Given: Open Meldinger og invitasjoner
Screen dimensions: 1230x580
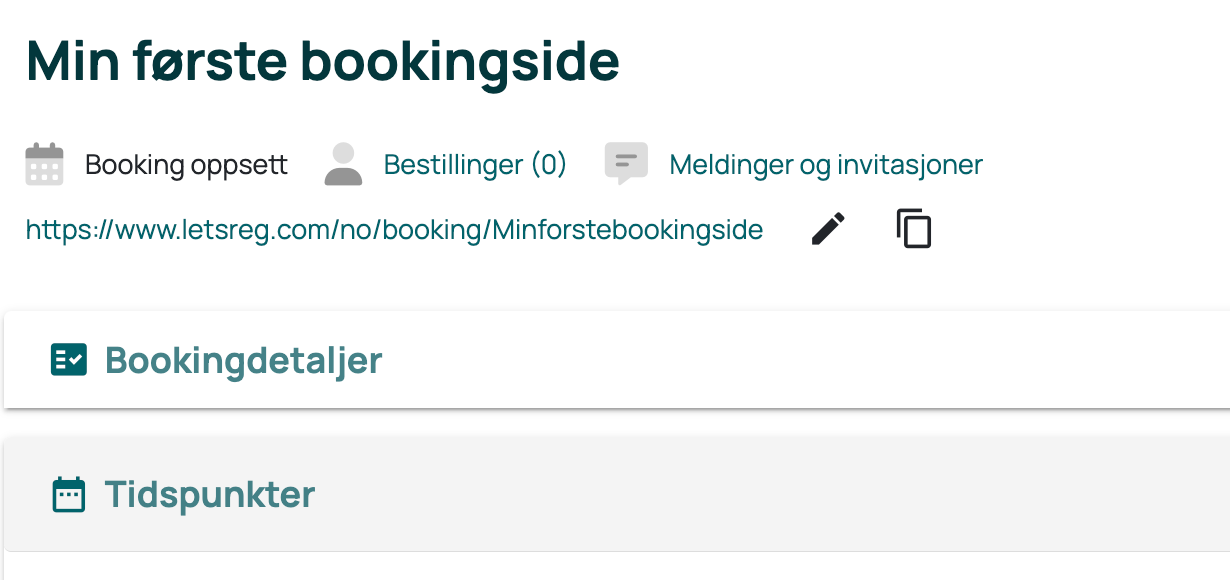Looking at the screenshot, I should click(x=826, y=164).
